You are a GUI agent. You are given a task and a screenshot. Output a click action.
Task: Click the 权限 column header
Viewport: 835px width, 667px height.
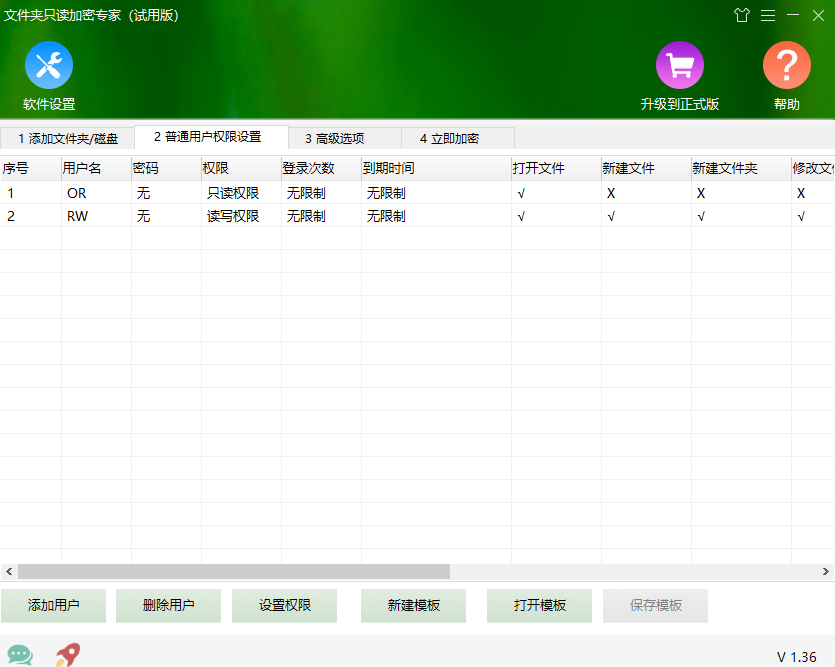(x=241, y=168)
